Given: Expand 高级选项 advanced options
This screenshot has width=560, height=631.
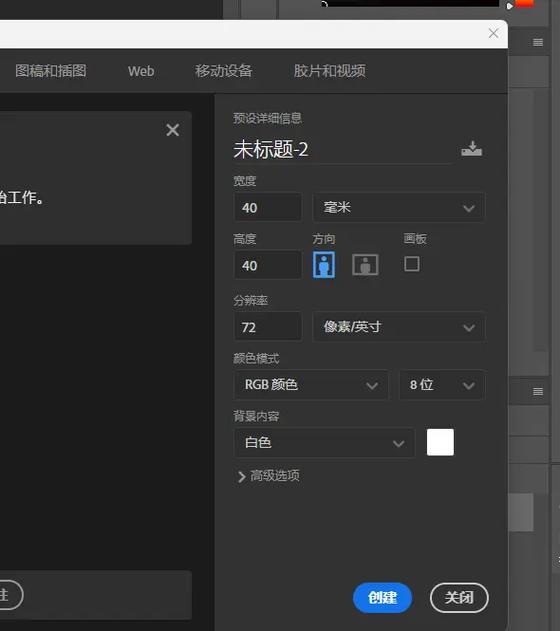Looking at the screenshot, I should click(x=269, y=476).
